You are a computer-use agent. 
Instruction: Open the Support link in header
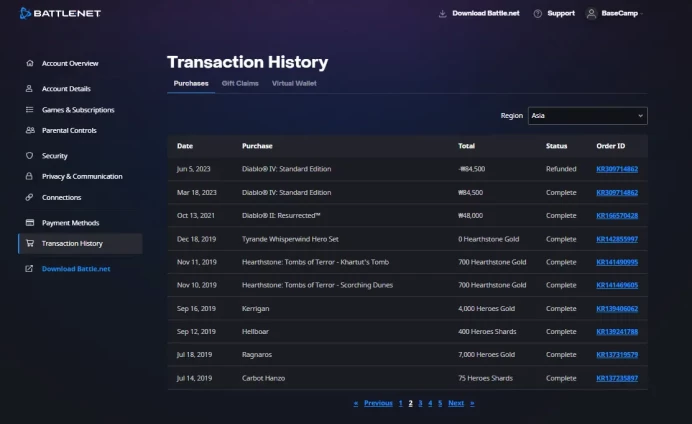[x=561, y=13]
